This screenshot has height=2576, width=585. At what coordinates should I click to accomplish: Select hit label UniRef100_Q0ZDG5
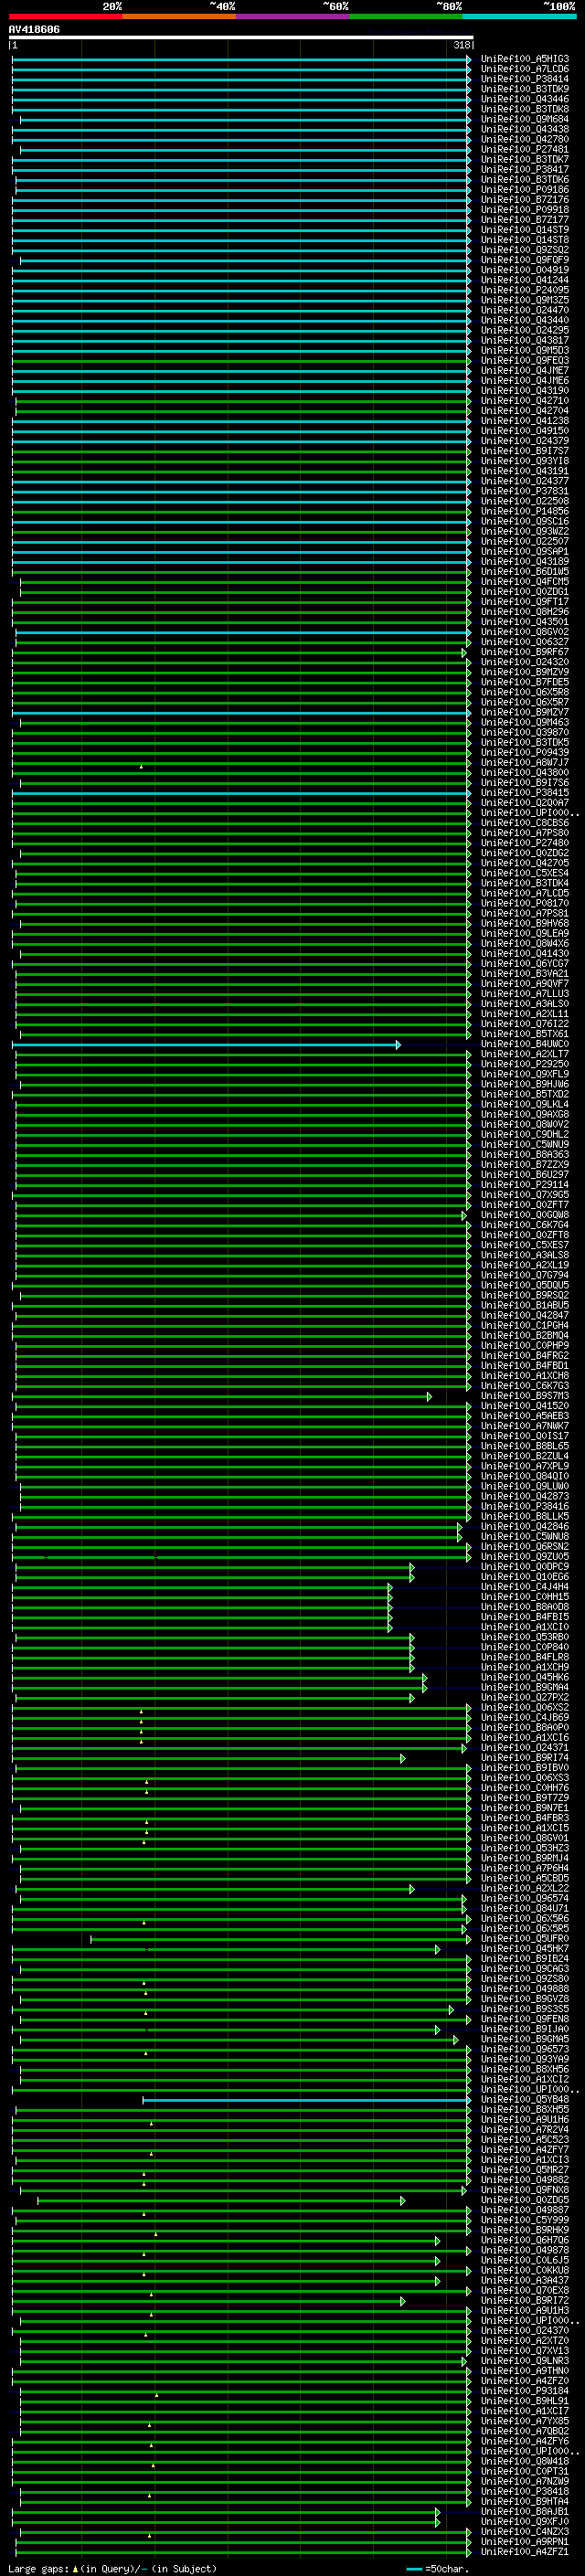pos(525,2200)
